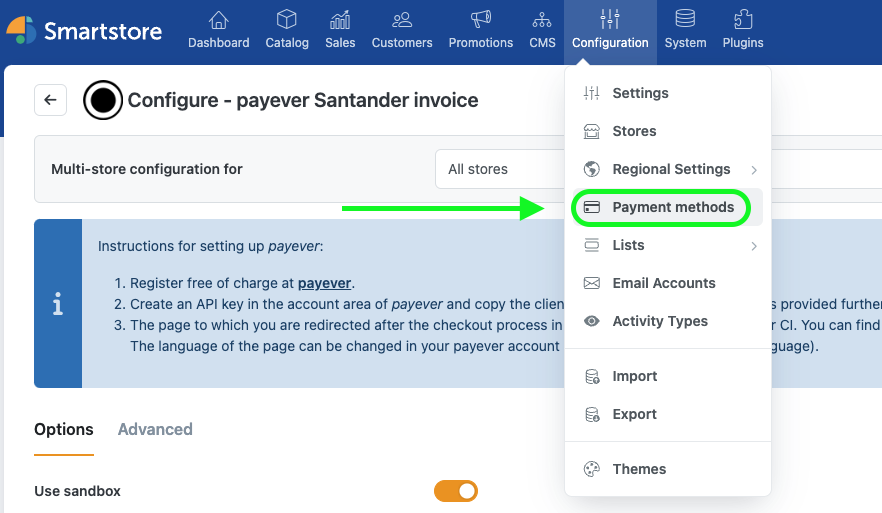This screenshot has width=882, height=513.
Task: Expand Lists submenu chevron
Action: click(x=754, y=246)
